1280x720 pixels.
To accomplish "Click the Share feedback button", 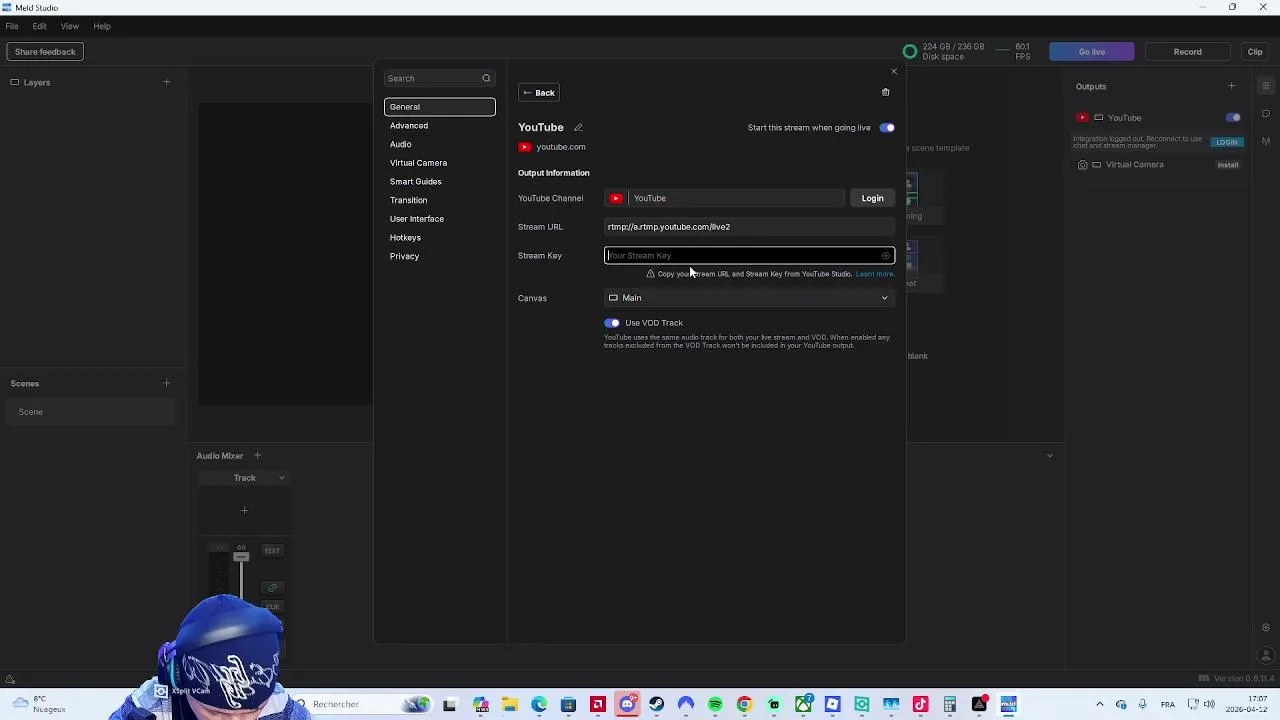I will [x=45, y=52].
